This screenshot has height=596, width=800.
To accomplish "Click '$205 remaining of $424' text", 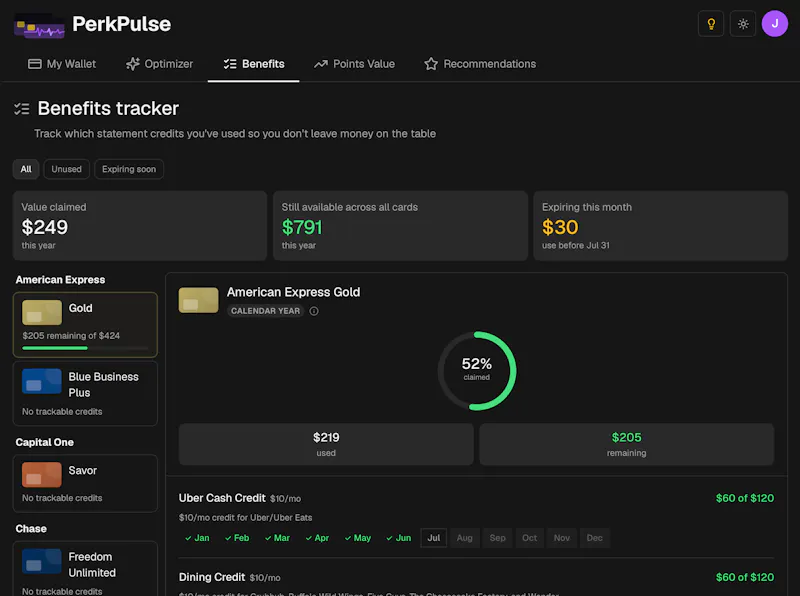I will click(x=71, y=336).
